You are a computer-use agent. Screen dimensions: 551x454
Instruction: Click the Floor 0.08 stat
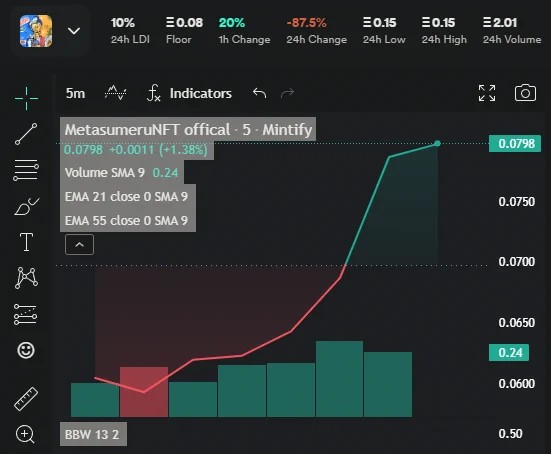184,31
